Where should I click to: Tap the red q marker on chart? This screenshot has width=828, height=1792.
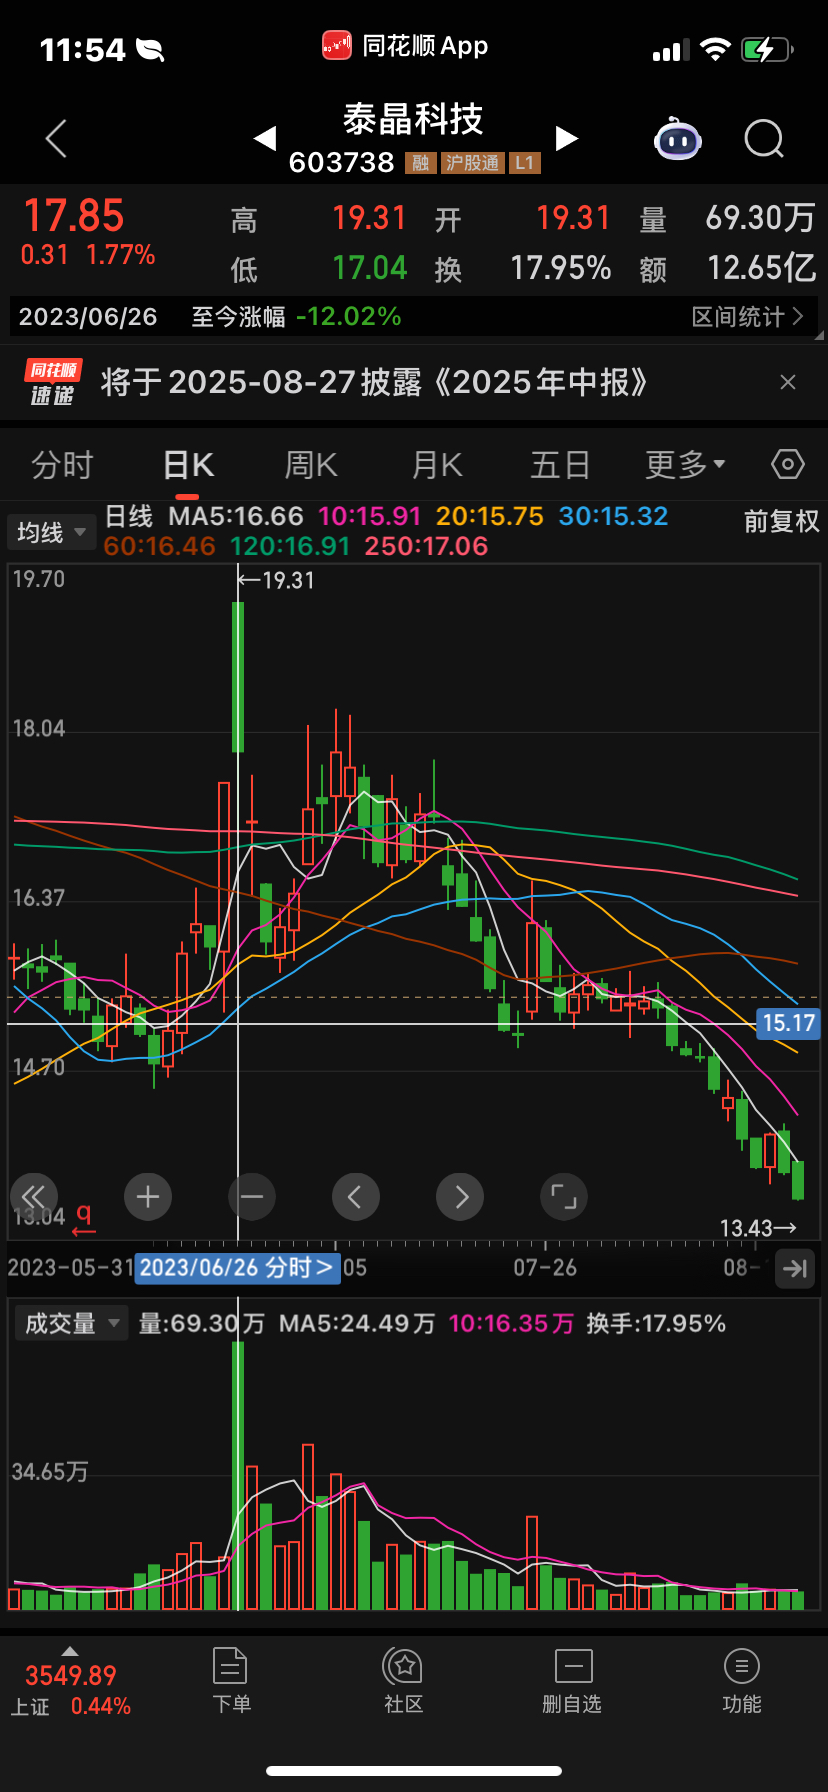[x=84, y=1219]
